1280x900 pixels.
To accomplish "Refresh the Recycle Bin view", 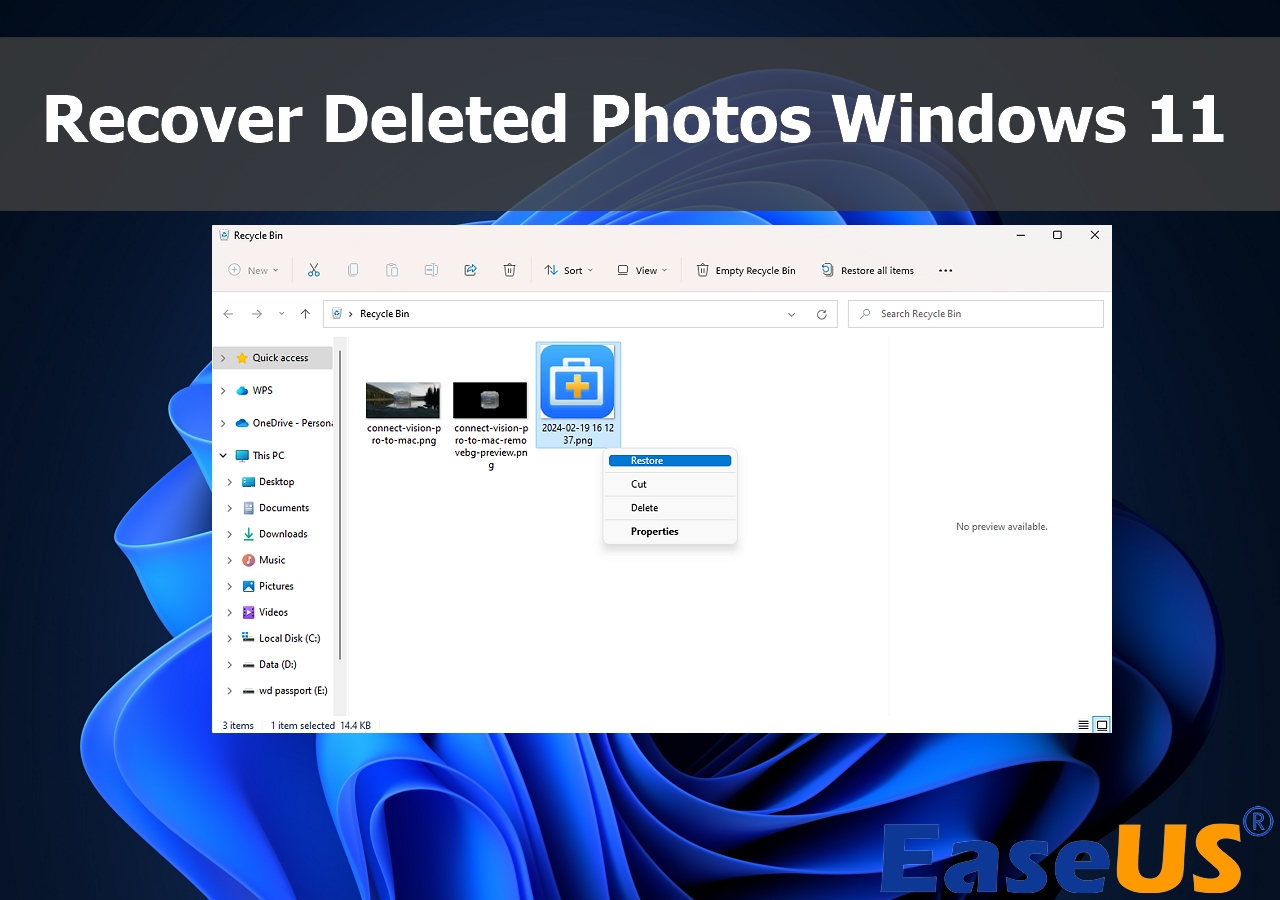I will pyautogui.click(x=822, y=314).
